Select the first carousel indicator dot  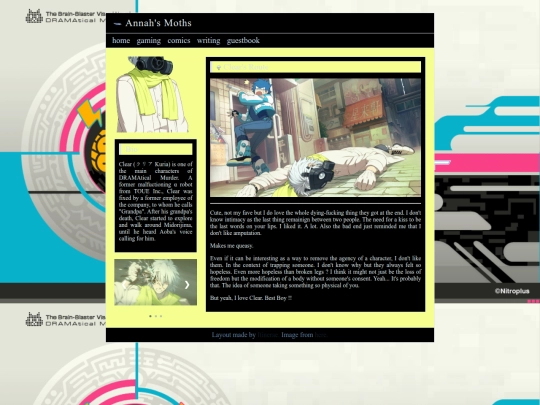click(150, 316)
